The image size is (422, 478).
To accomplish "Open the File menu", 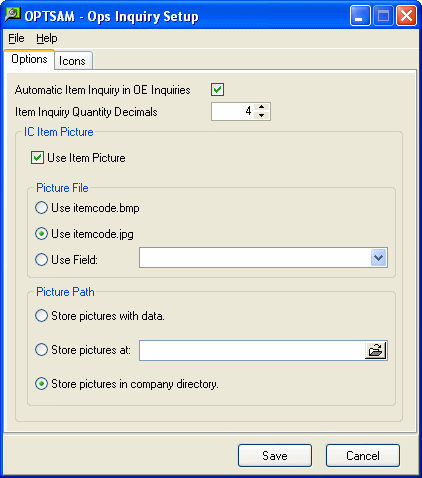I will point(16,38).
